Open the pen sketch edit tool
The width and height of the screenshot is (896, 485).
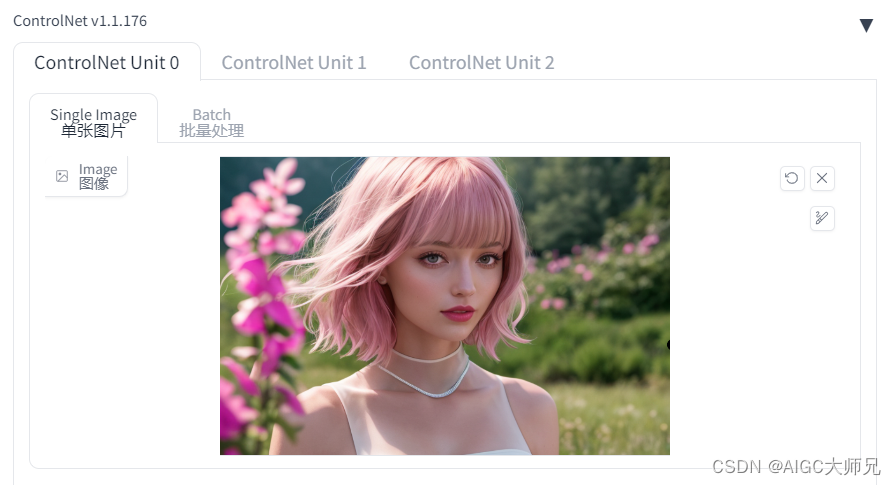(822, 218)
